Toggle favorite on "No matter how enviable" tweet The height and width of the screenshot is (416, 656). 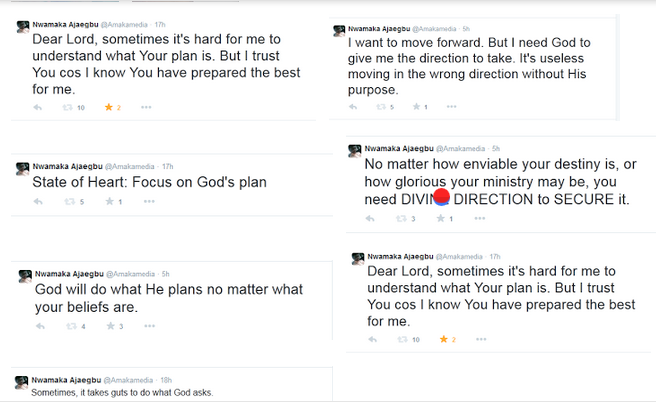pos(439,219)
